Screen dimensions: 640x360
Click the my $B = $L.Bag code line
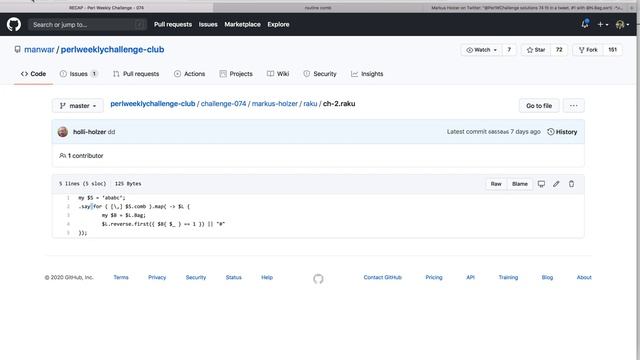tap(124, 215)
